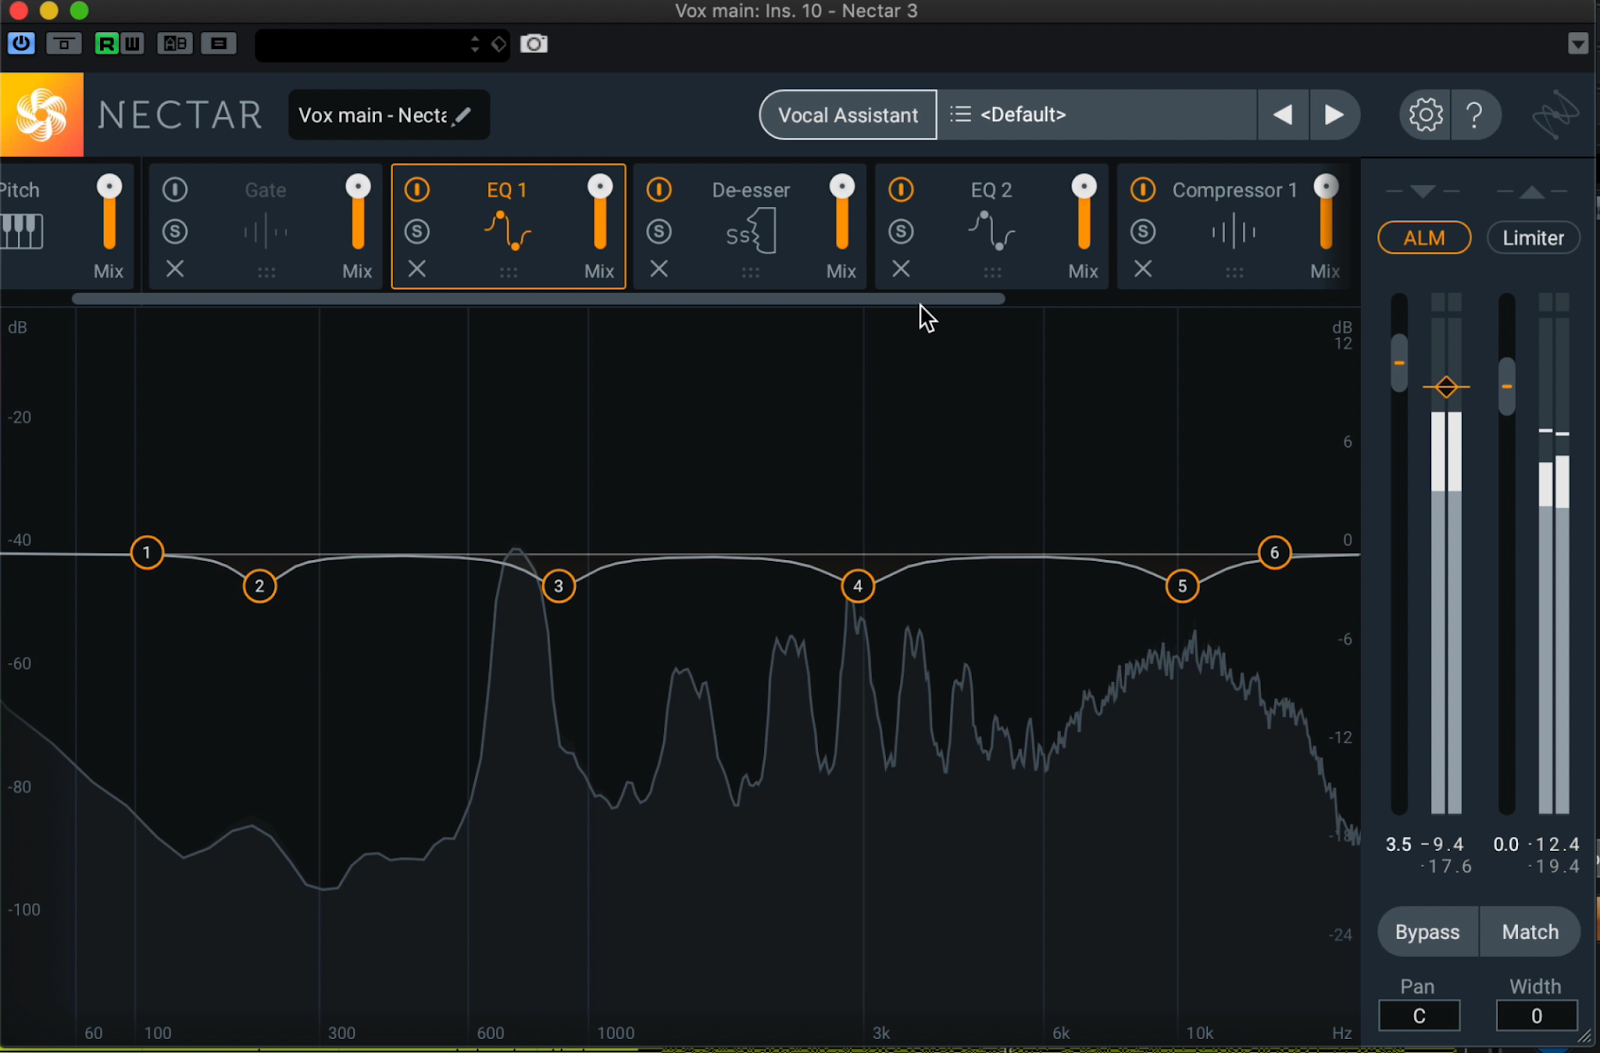Click the Nectar orange logo icon
Image resolution: width=1600 pixels, height=1053 pixels.
pyautogui.click(x=42, y=115)
